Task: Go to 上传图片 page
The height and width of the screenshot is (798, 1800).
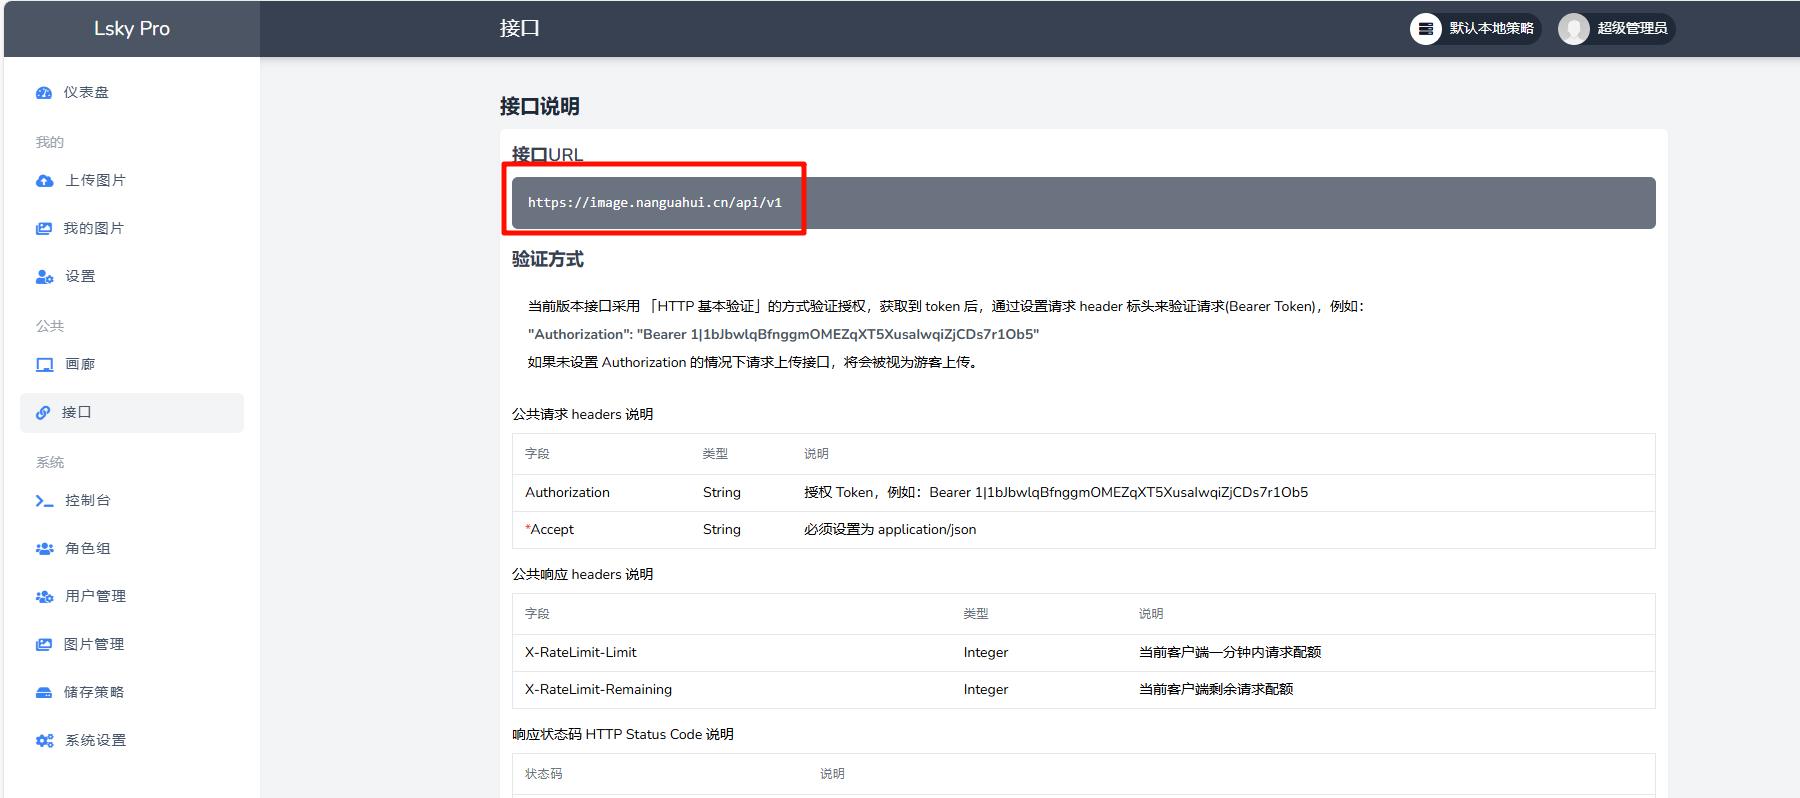Action: pyautogui.click(x=95, y=181)
